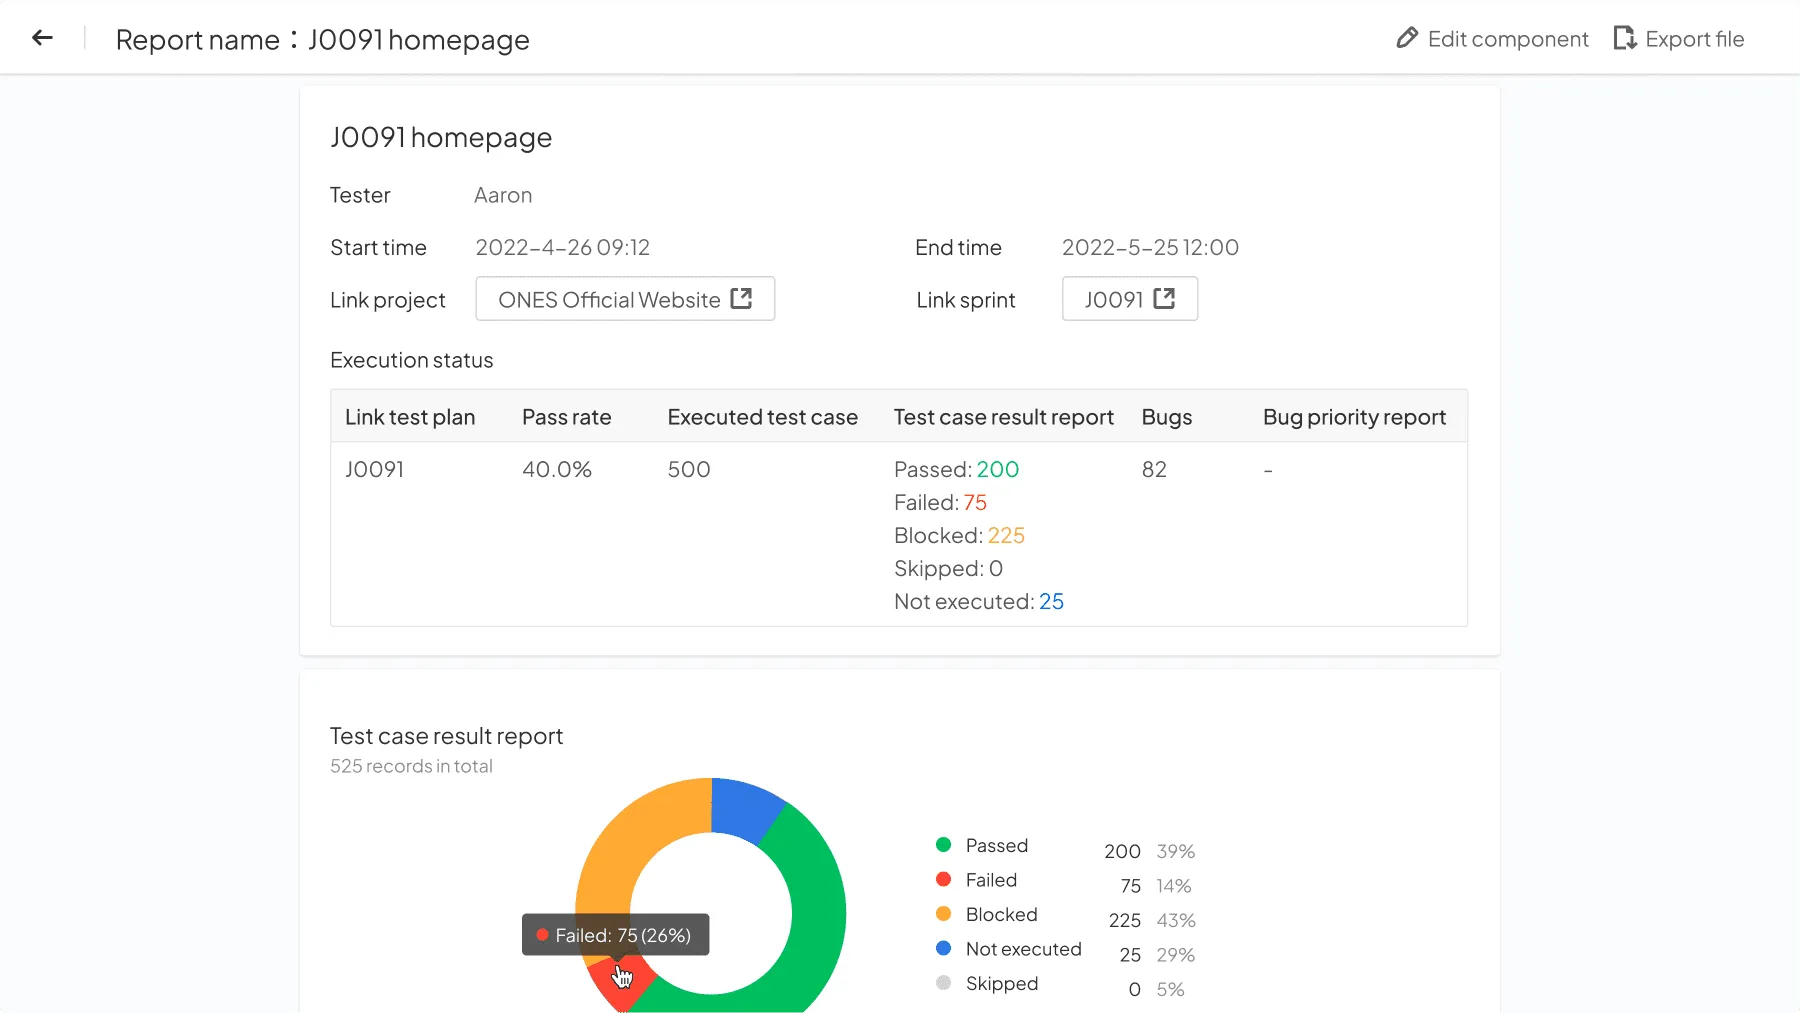The image size is (1801, 1013).
Task: Open the ONES Official Website project link
Action: [625, 299]
